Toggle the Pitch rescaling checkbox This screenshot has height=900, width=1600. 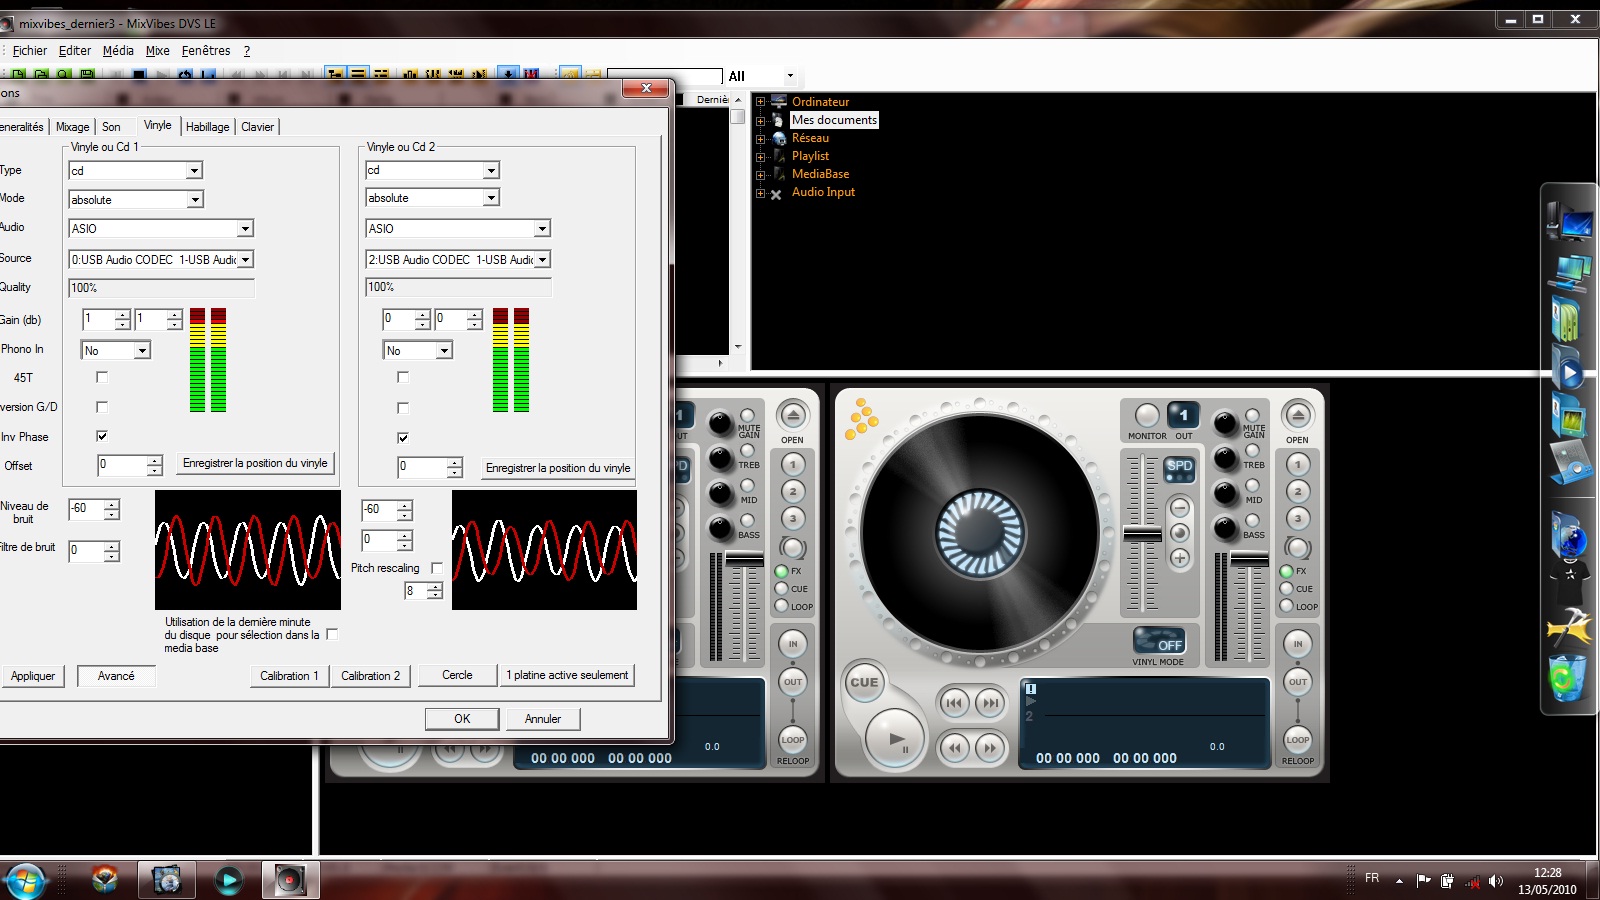436,568
